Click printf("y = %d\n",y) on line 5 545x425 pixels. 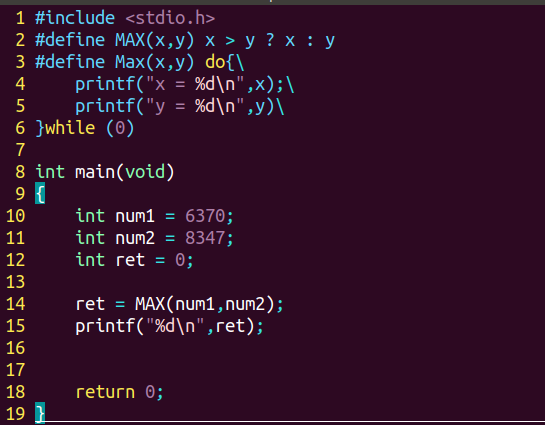pyautogui.click(x=175, y=106)
